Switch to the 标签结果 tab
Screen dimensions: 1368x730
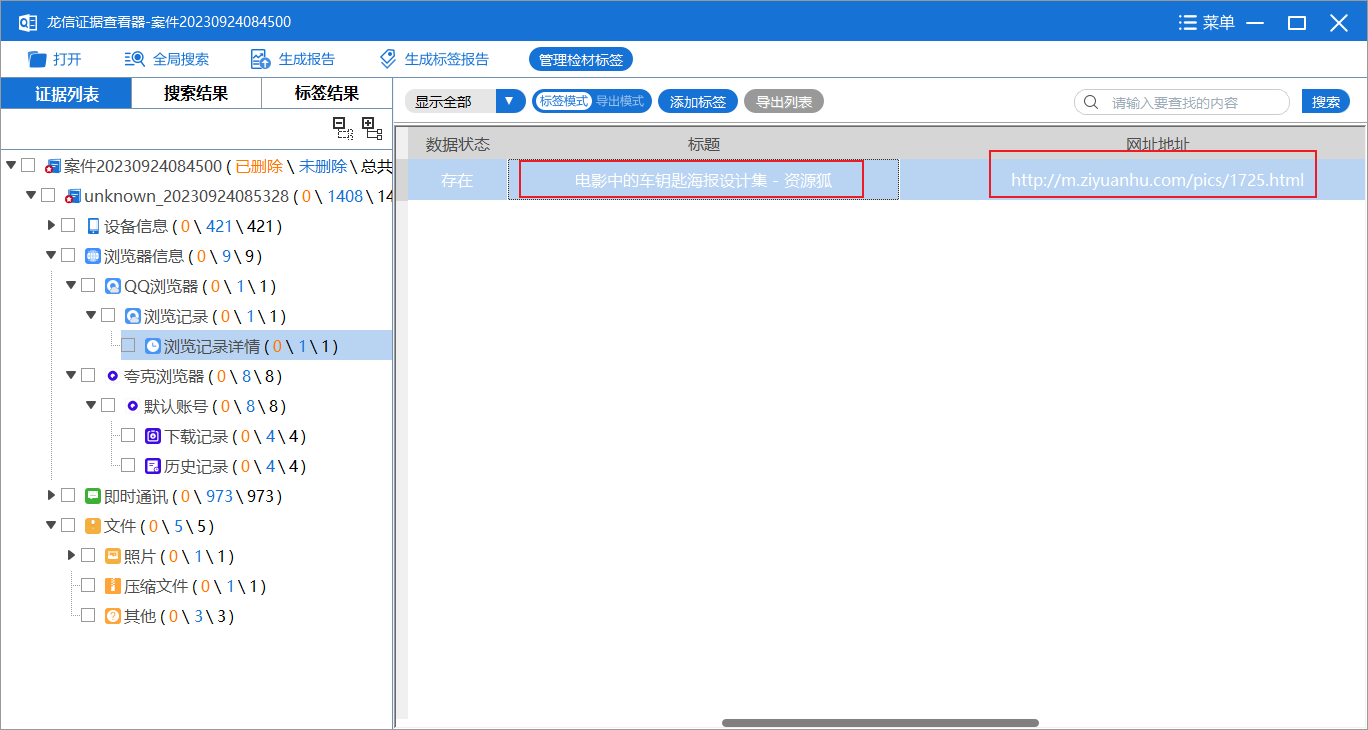click(326, 94)
